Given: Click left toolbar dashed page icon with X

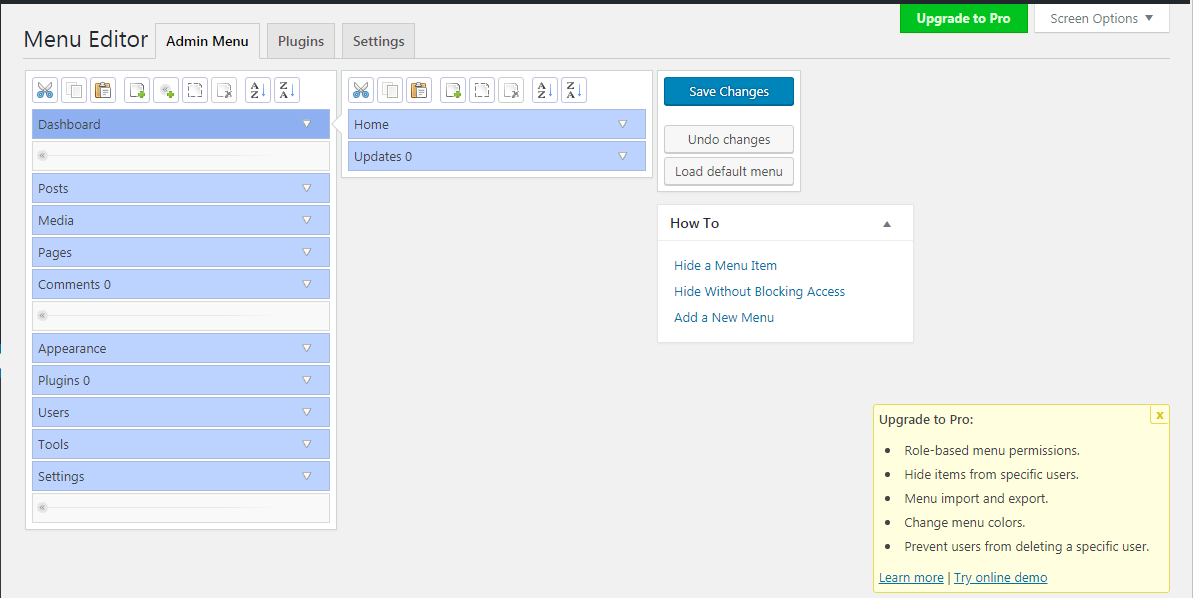Looking at the screenshot, I should click(x=224, y=91).
